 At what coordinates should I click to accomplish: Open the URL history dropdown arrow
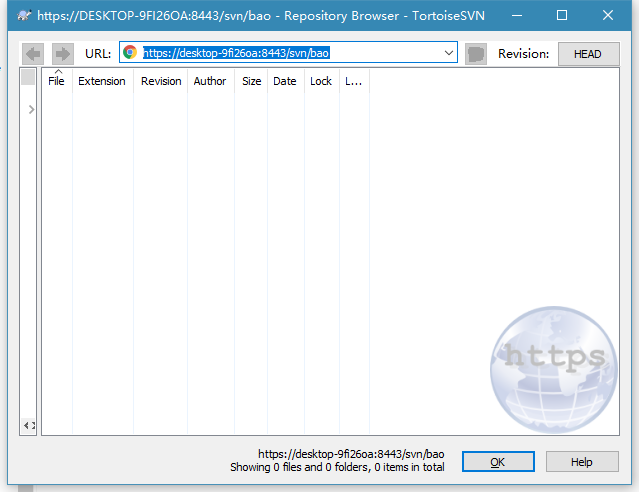coord(449,53)
